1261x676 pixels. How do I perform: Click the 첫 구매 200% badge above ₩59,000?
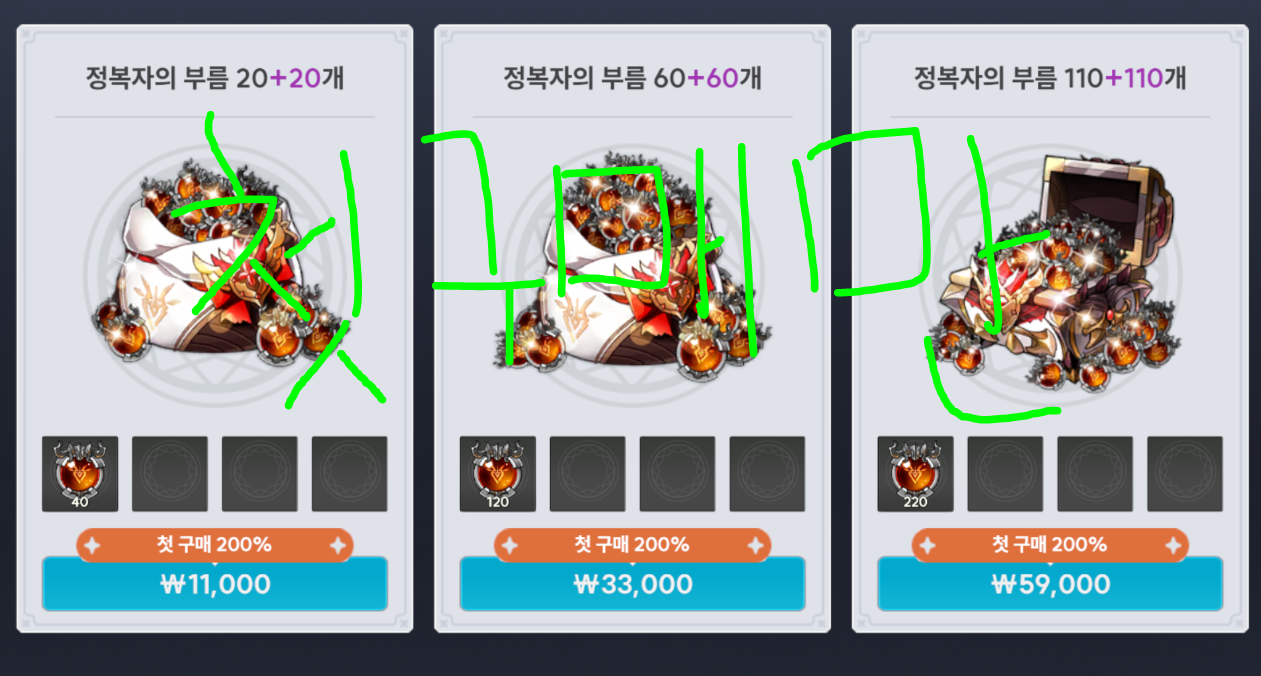pyautogui.click(x=1050, y=545)
